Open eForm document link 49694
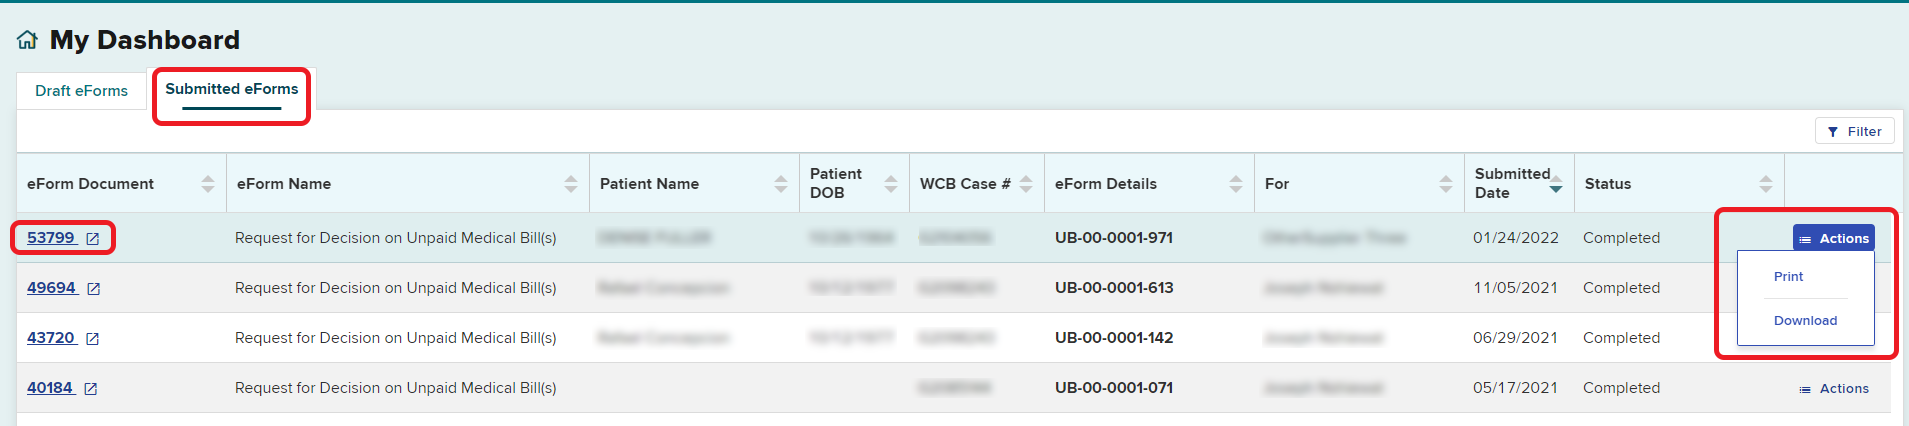This screenshot has height=426, width=1909. point(51,288)
